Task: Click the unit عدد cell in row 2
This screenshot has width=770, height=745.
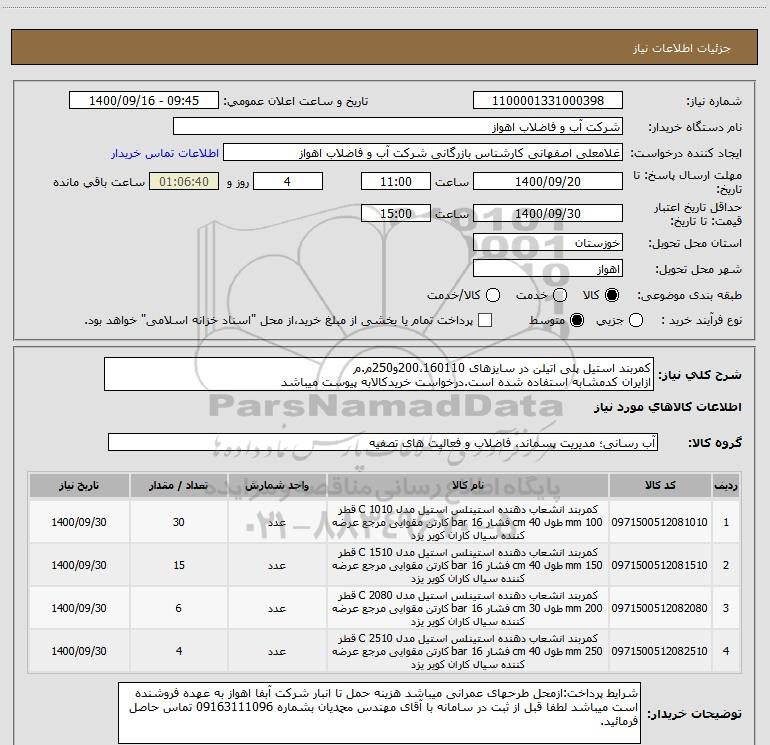Action: click(277, 565)
